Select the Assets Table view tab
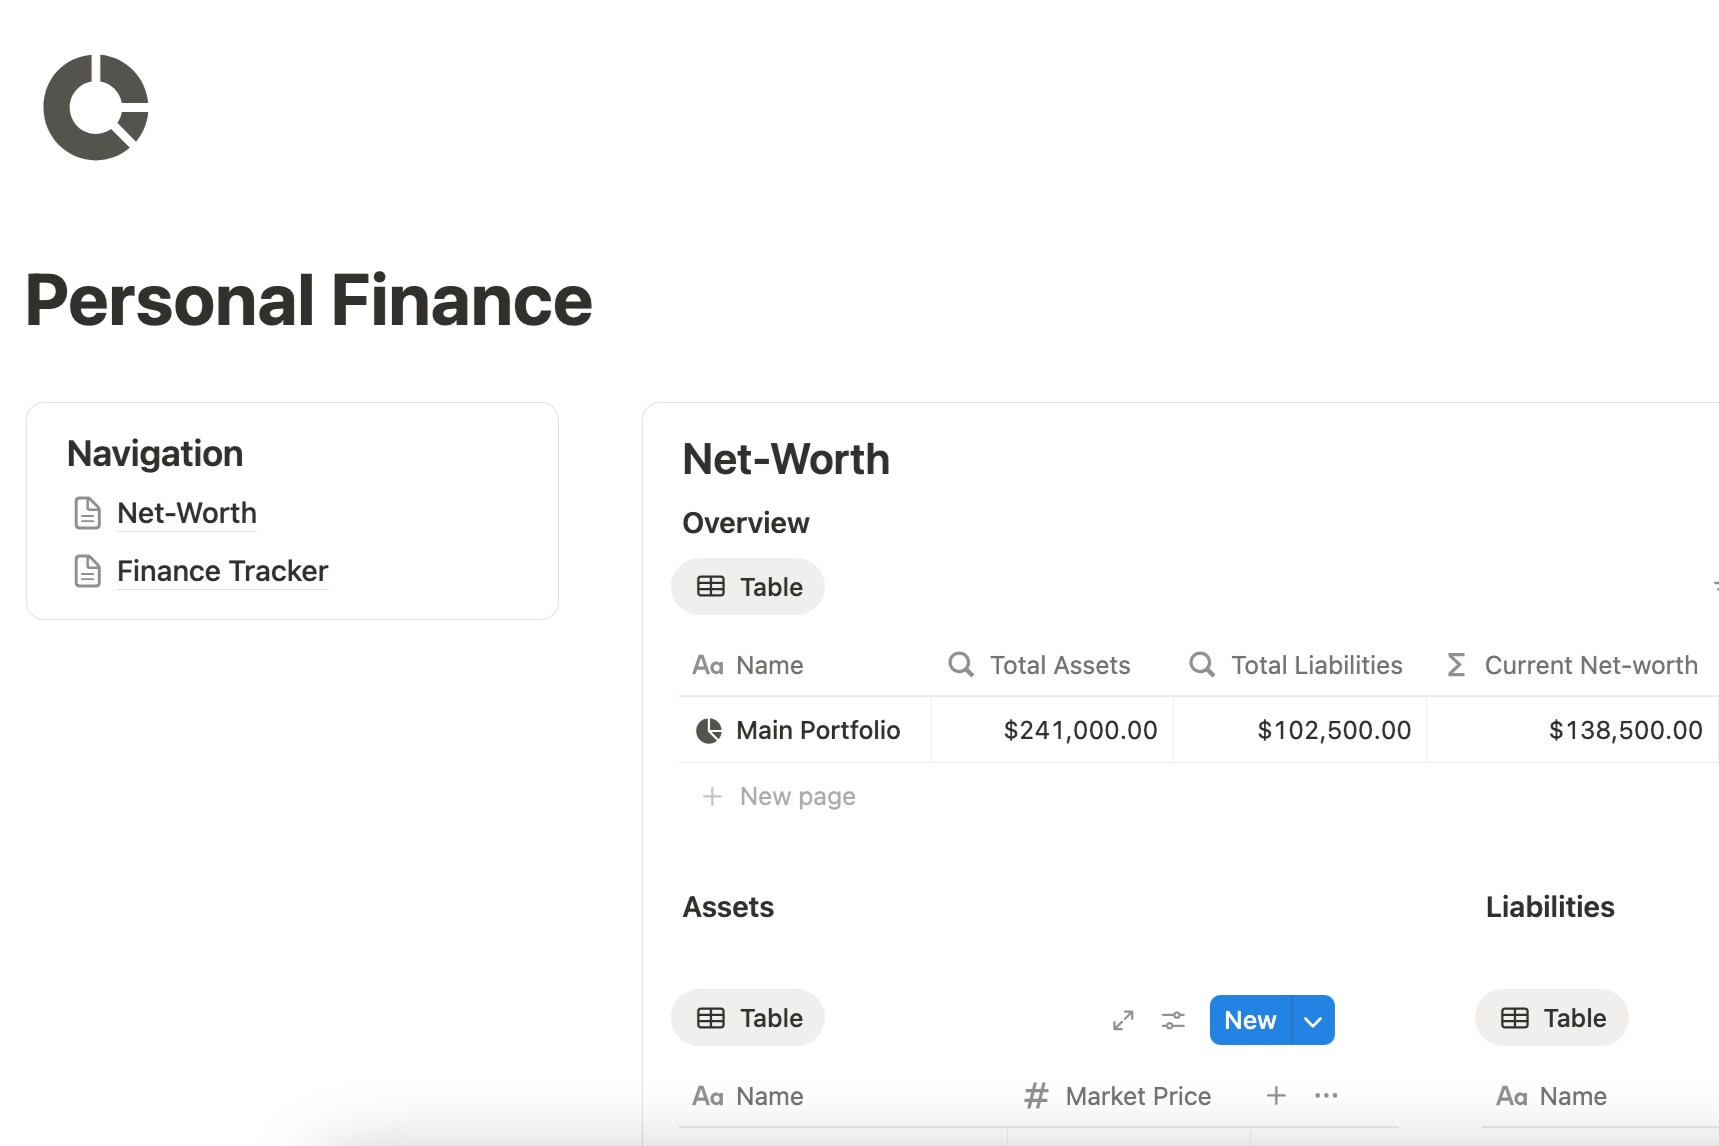This screenshot has height=1146, width=1719. coord(749,1018)
